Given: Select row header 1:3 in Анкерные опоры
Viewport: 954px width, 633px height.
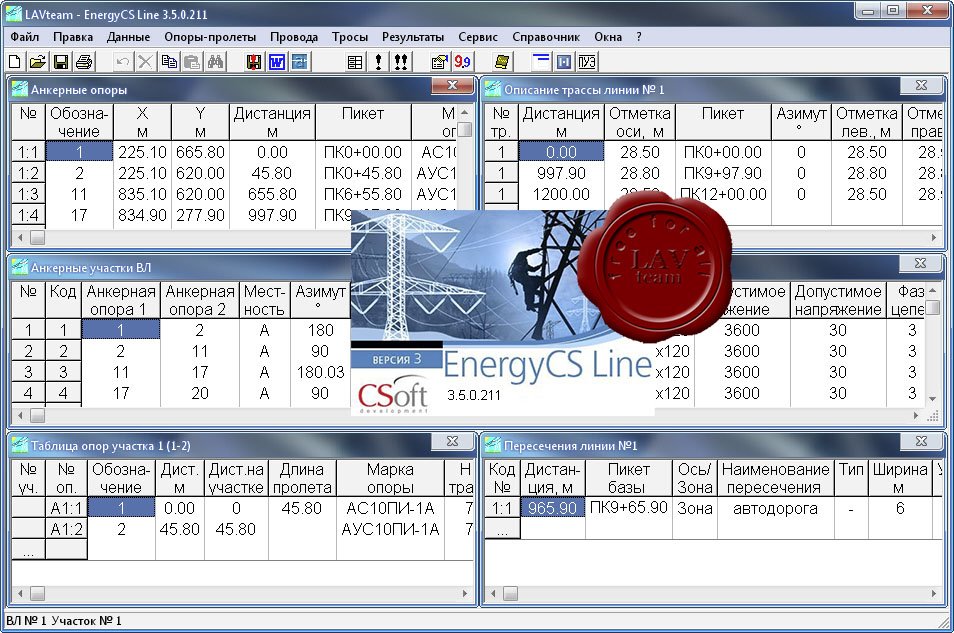Looking at the screenshot, I should pos(28,194).
